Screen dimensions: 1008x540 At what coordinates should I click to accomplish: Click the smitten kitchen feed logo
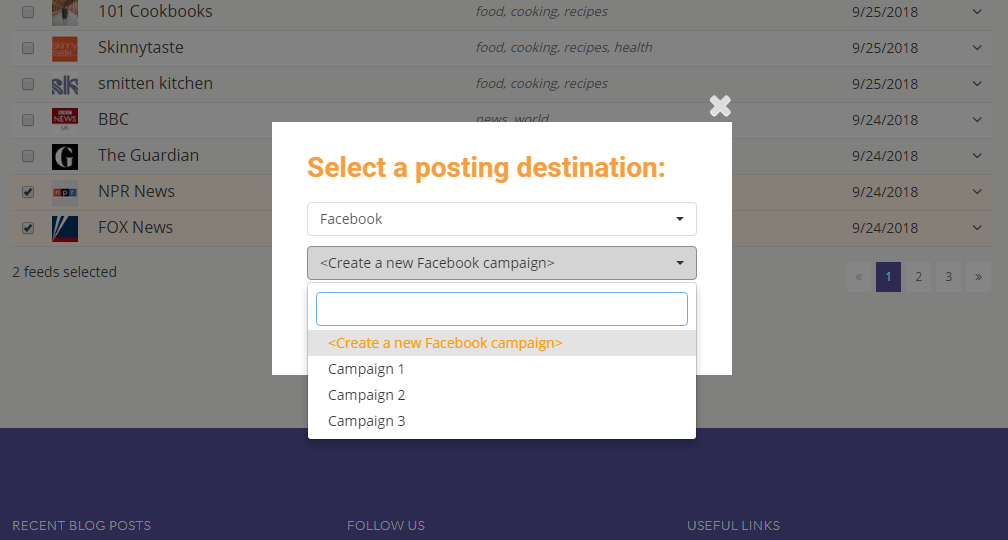pyautogui.click(x=65, y=84)
